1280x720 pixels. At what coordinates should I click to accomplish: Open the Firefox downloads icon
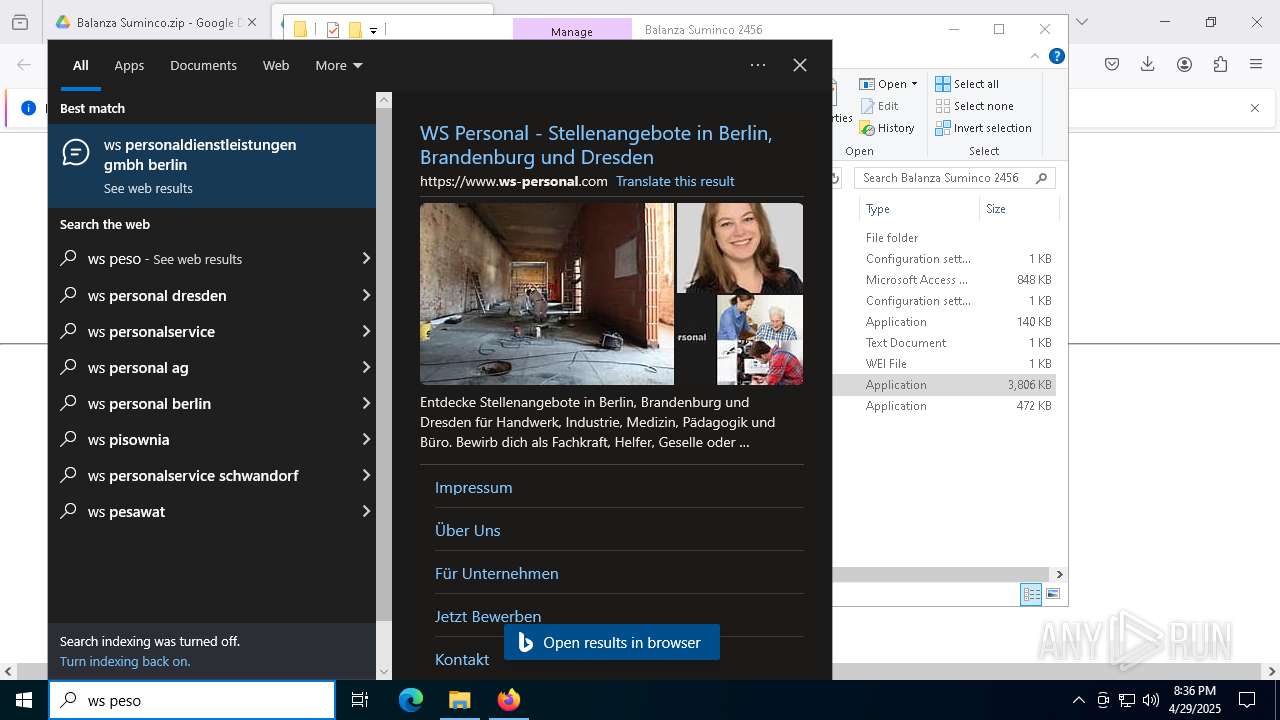coord(1148,64)
